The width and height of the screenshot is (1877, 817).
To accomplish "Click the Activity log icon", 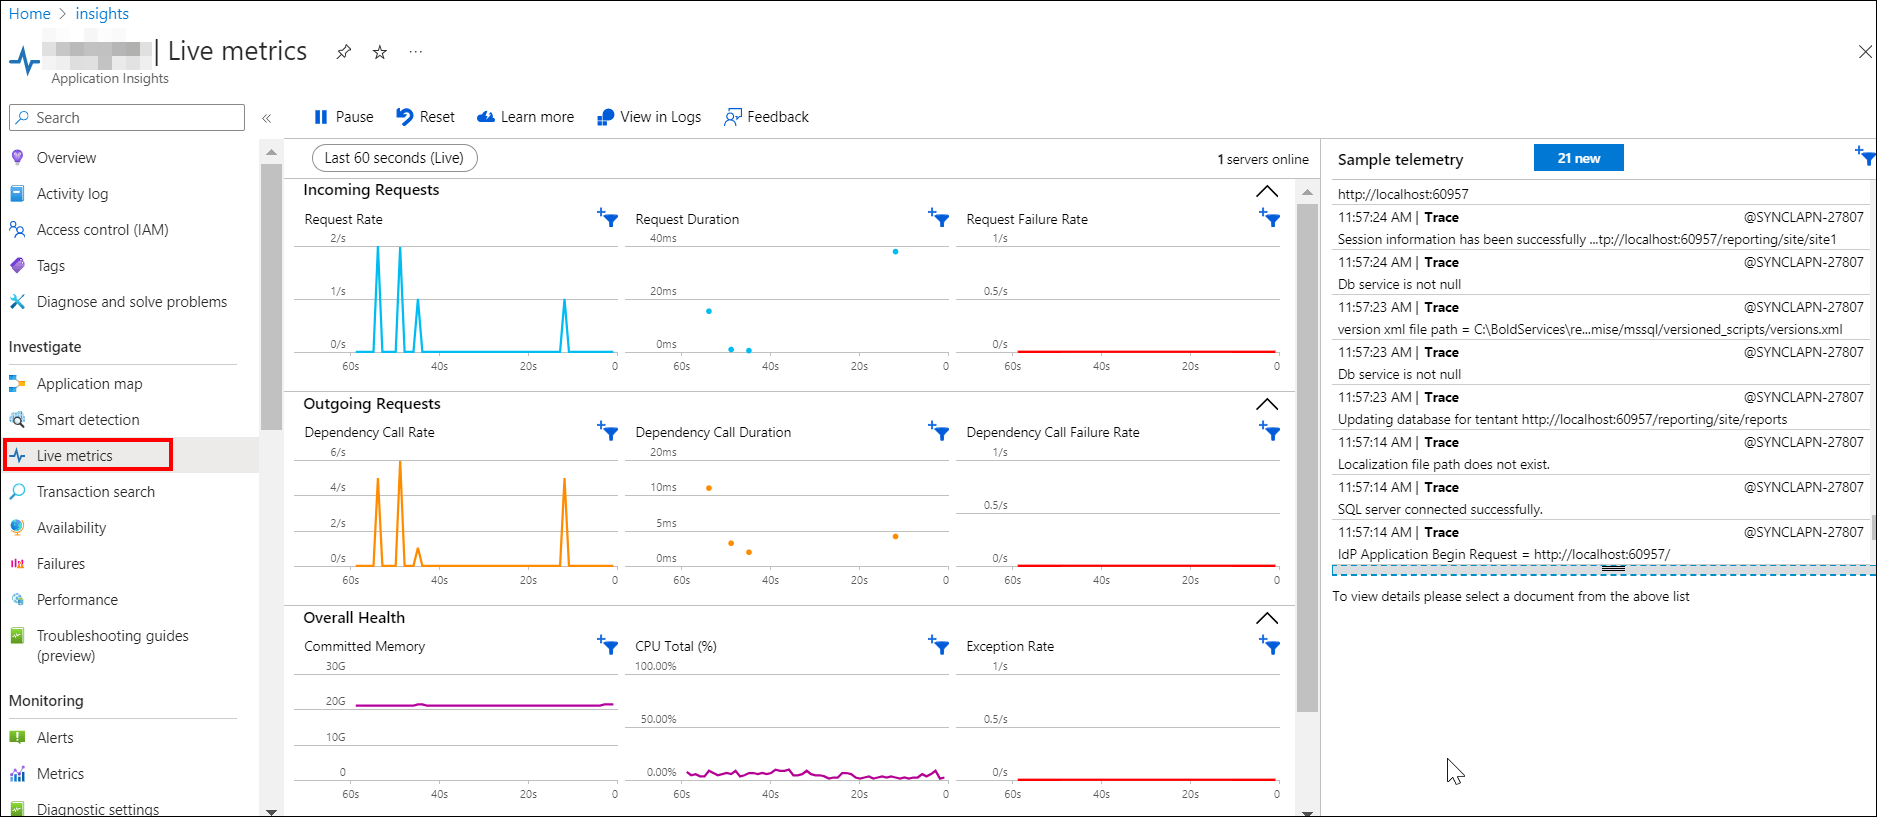I will click(x=17, y=193).
